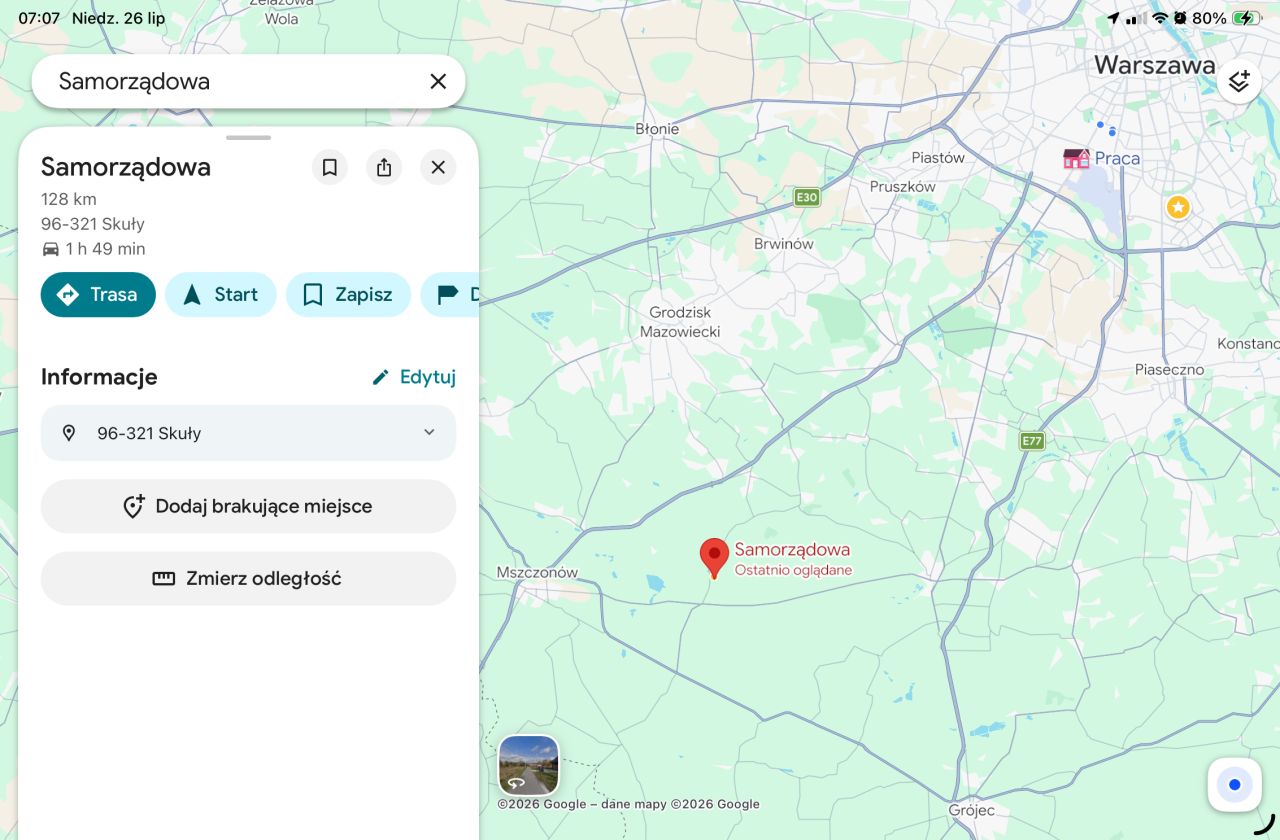Begin navigation with Start button

(220, 294)
